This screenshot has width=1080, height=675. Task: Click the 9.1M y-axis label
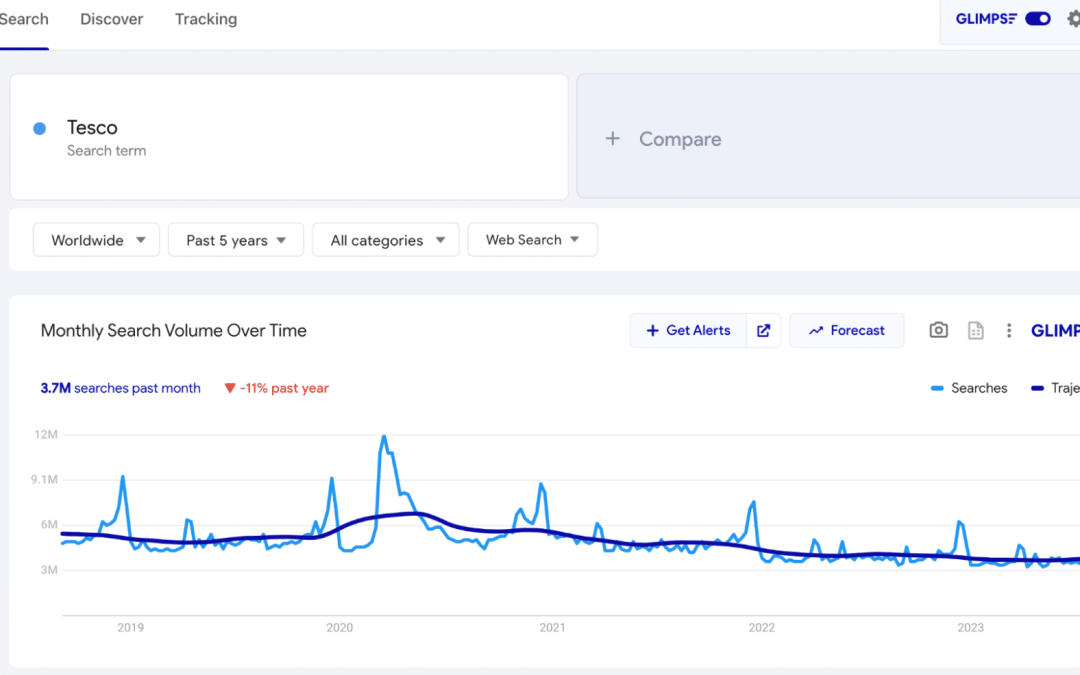(x=44, y=479)
